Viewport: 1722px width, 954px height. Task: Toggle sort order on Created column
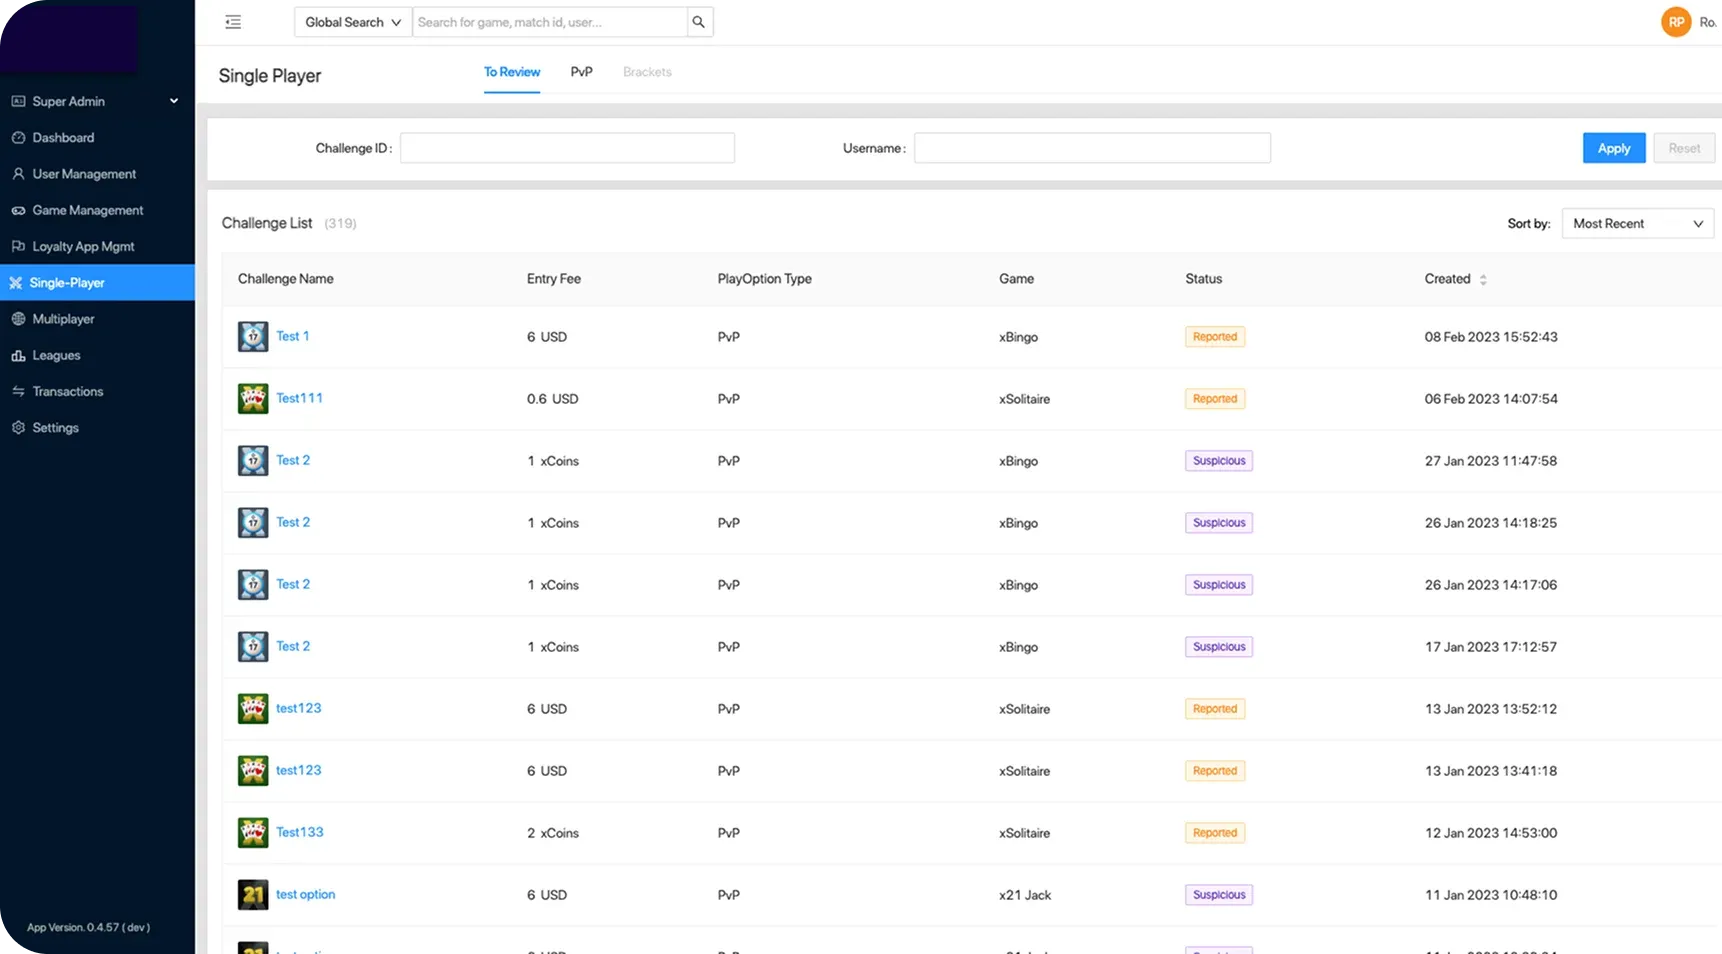coord(1483,280)
